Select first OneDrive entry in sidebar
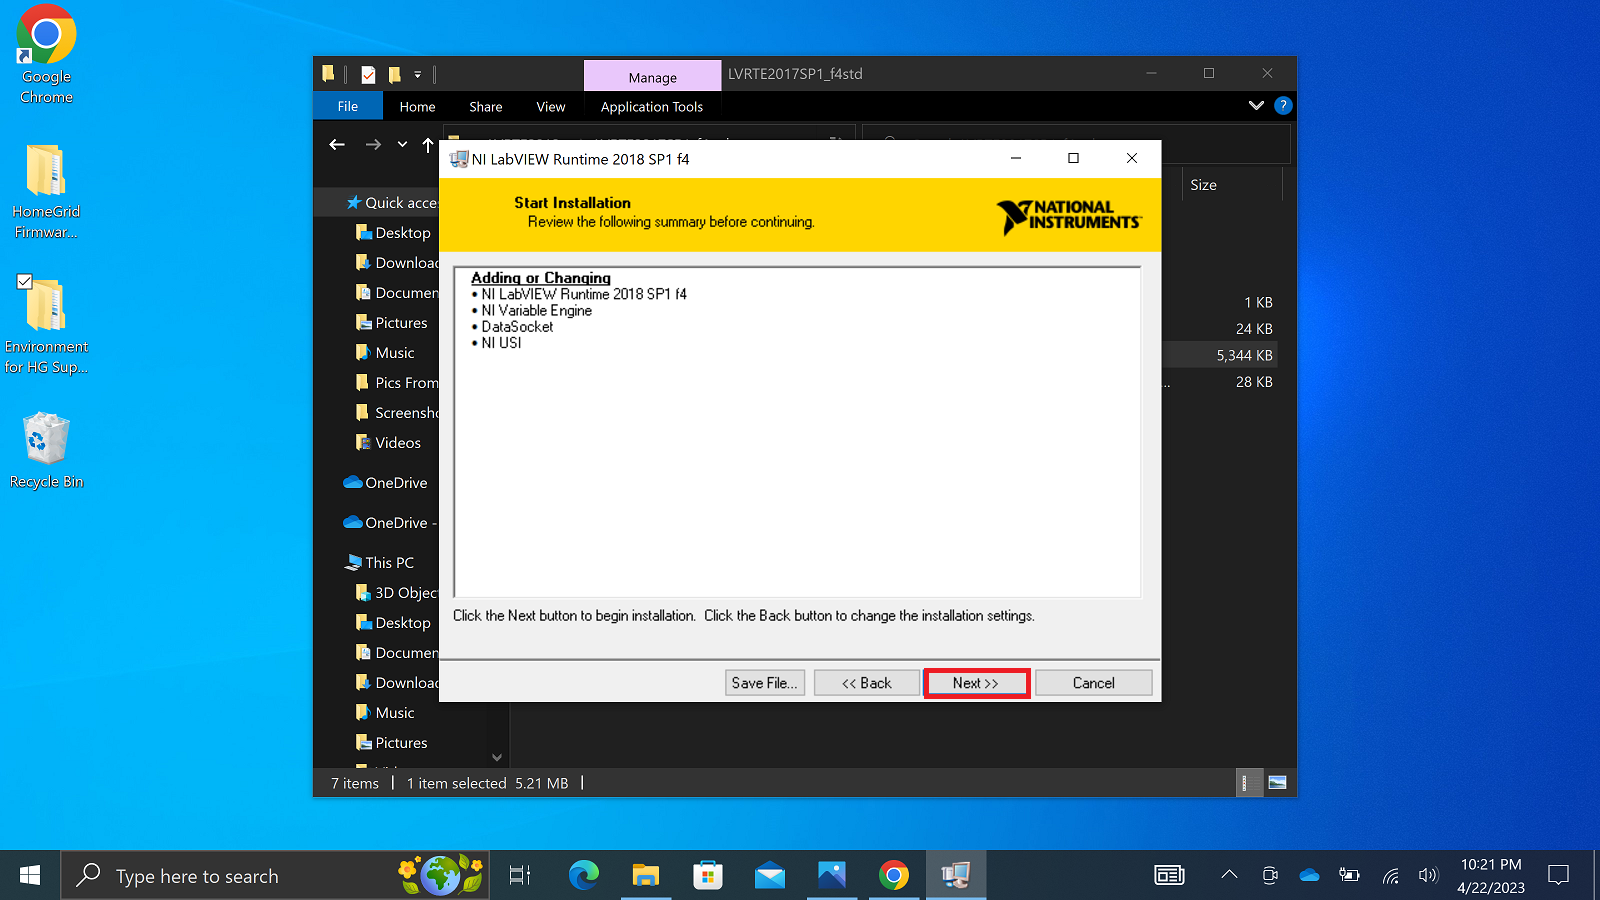Image resolution: width=1600 pixels, height=900 pixels. pyautogui.click(x=386, y=482)
